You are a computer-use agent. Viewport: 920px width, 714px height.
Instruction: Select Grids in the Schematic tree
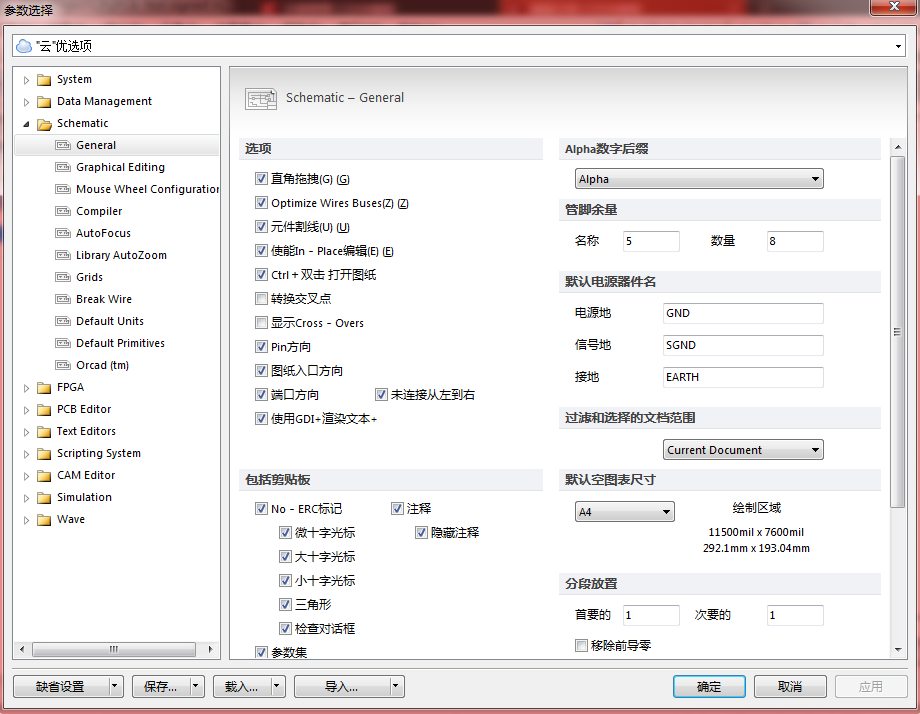[89, 277]
